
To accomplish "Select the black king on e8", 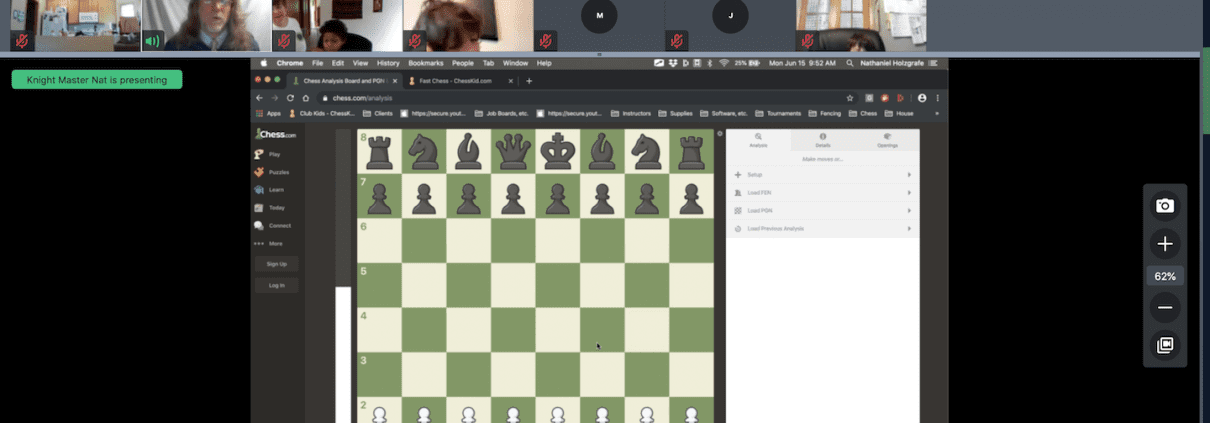I will tap(557, 152).
